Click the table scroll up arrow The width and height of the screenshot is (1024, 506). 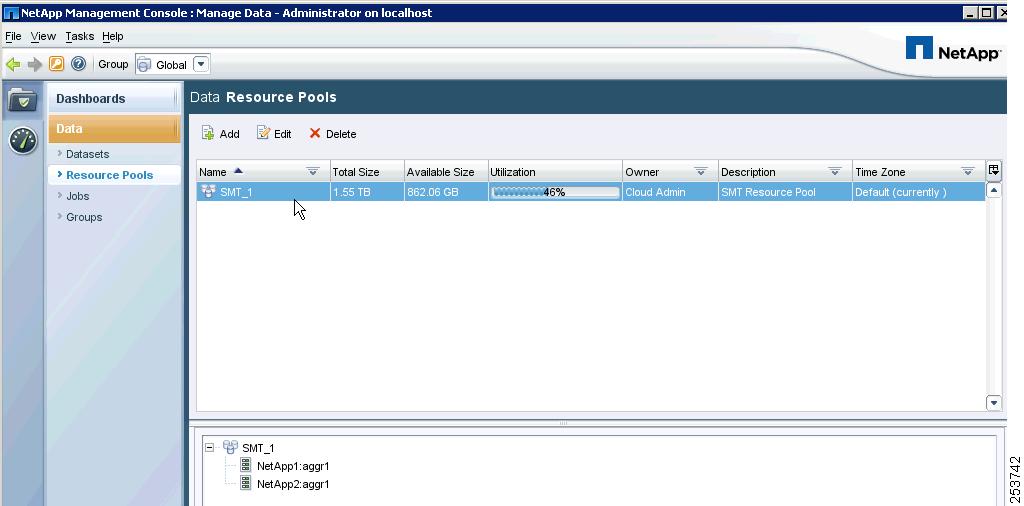(993, 191)
